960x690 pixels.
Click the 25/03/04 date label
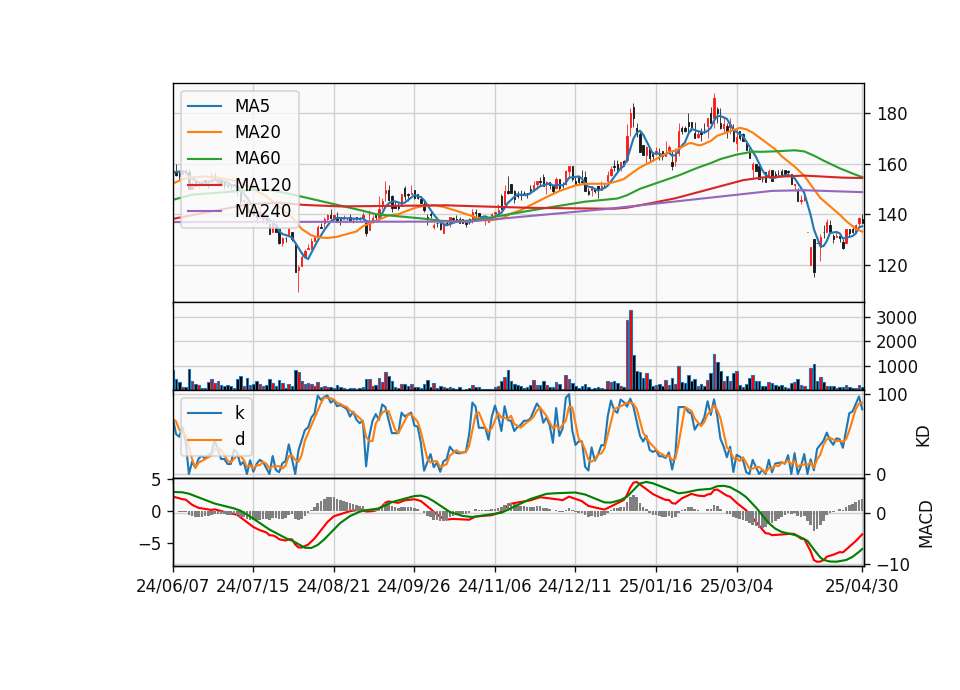tap(737, 586)
